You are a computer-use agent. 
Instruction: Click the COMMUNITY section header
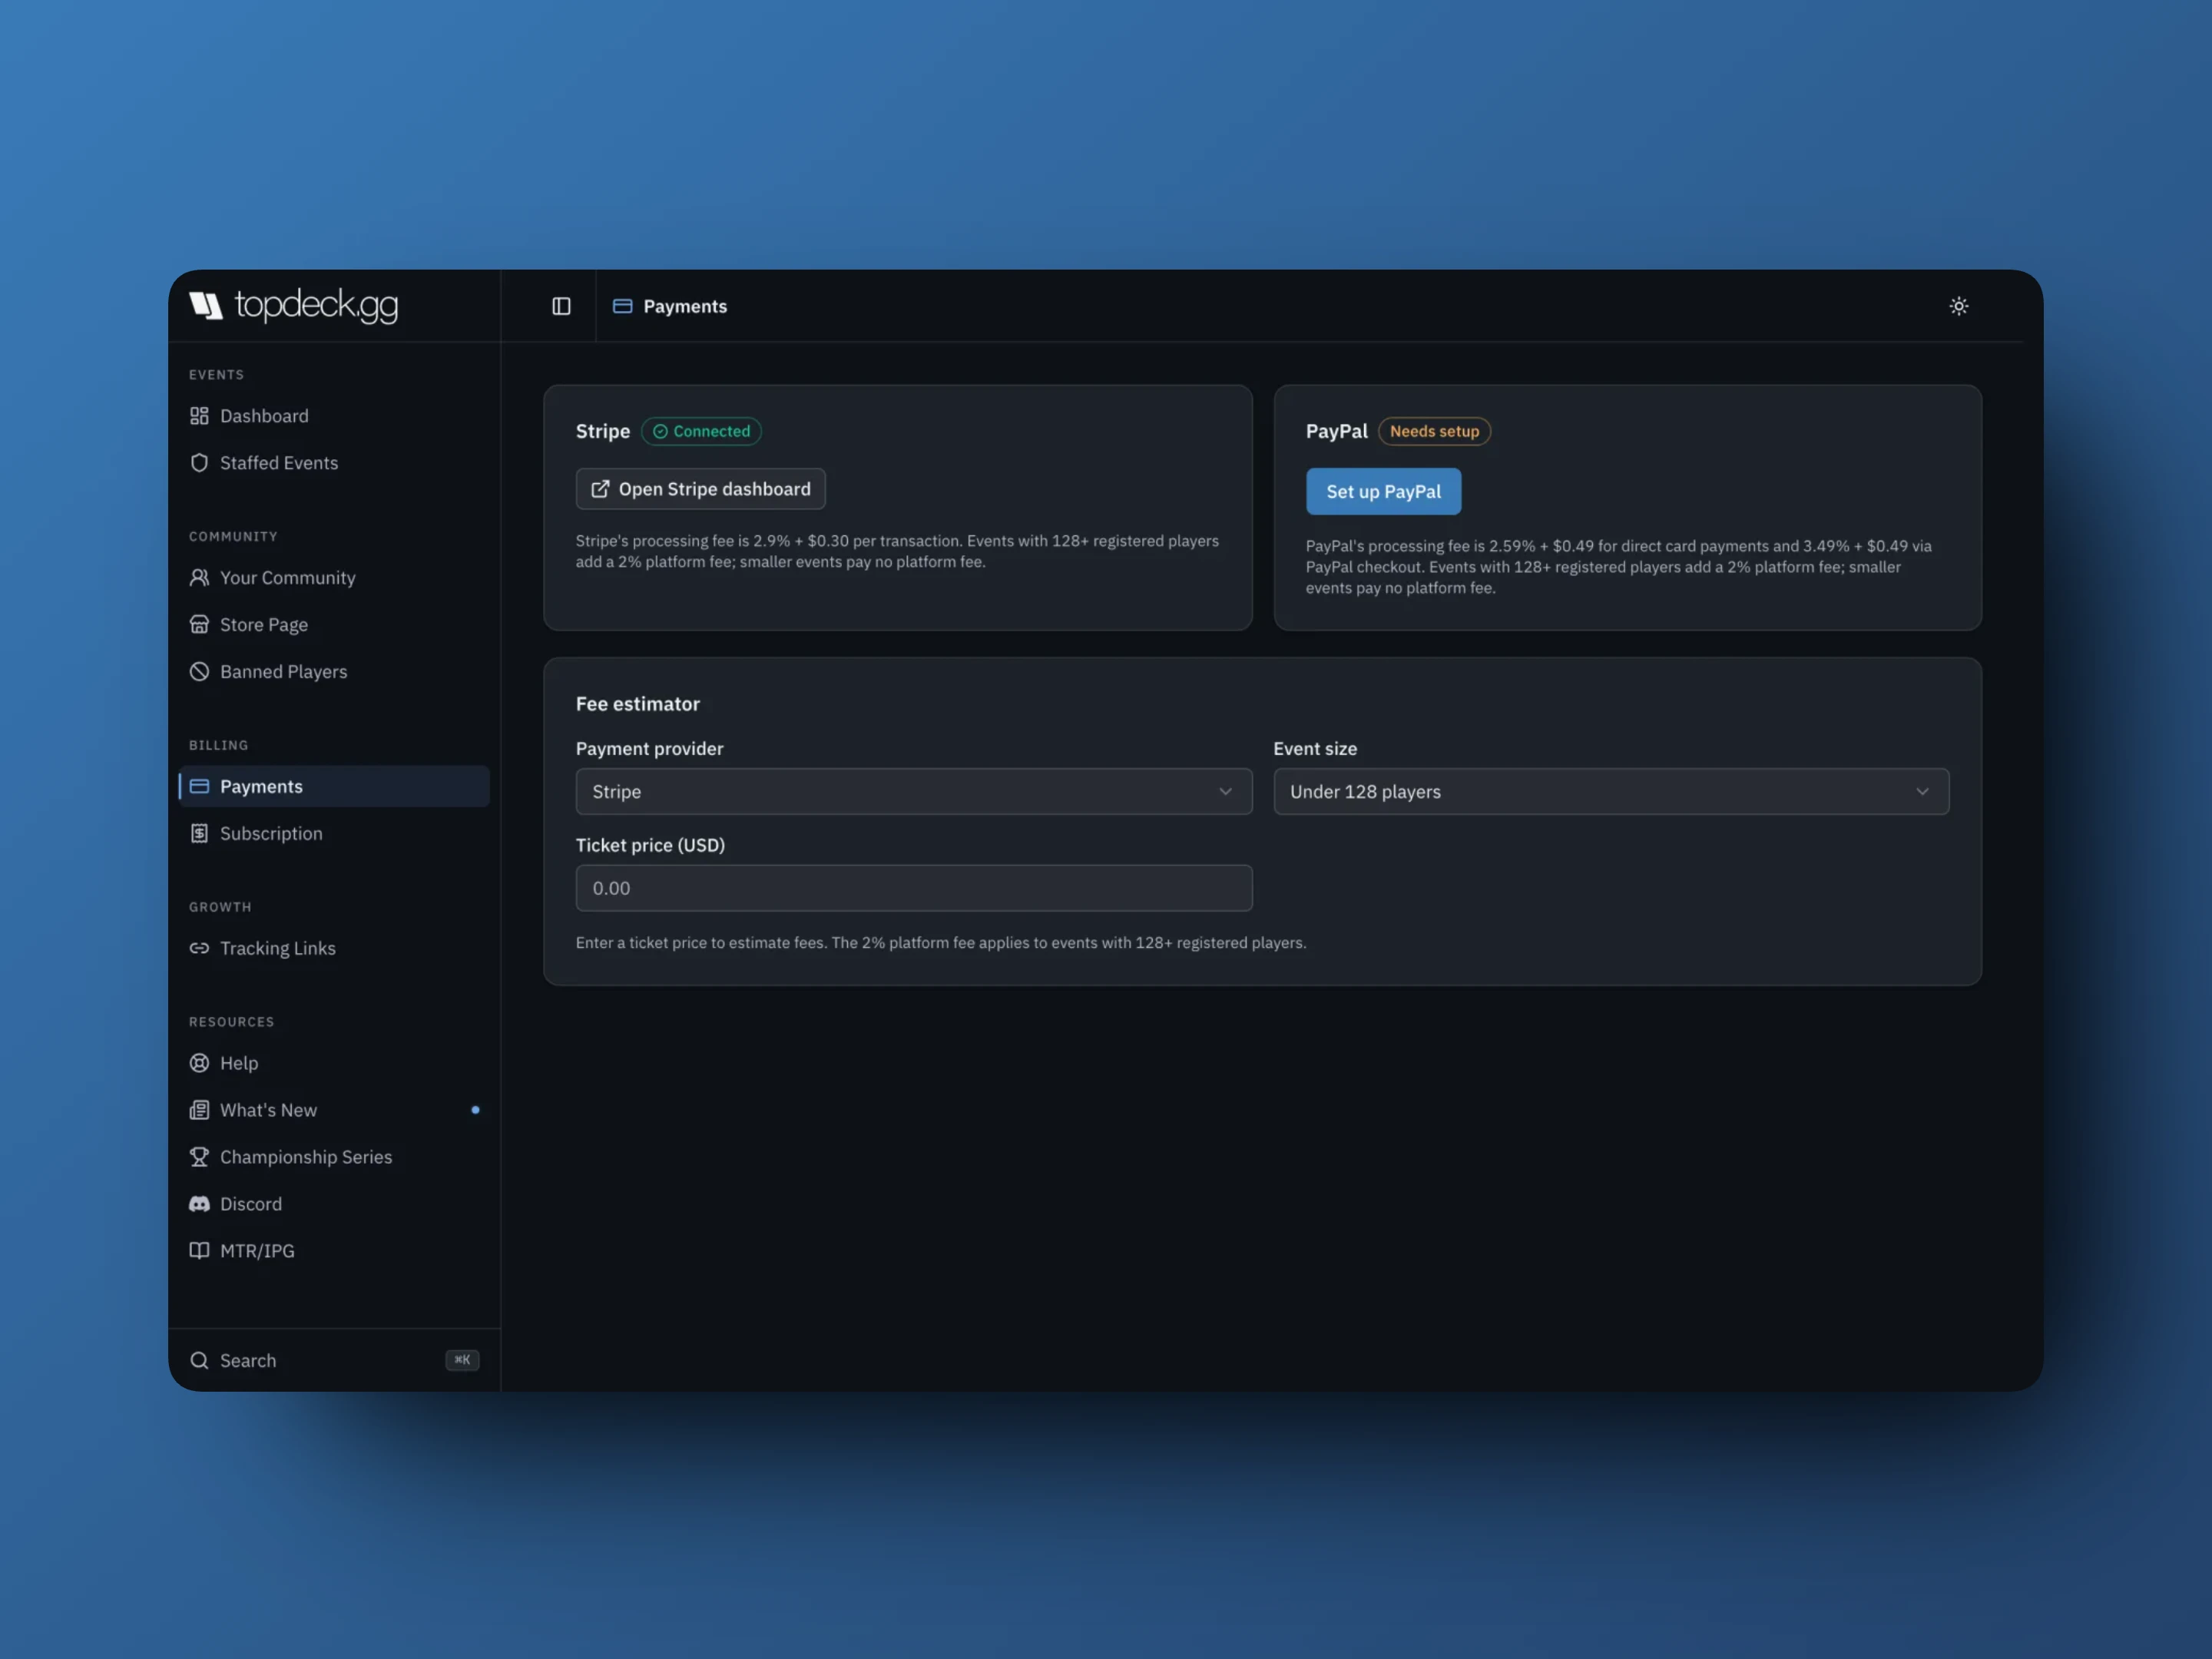234,537
